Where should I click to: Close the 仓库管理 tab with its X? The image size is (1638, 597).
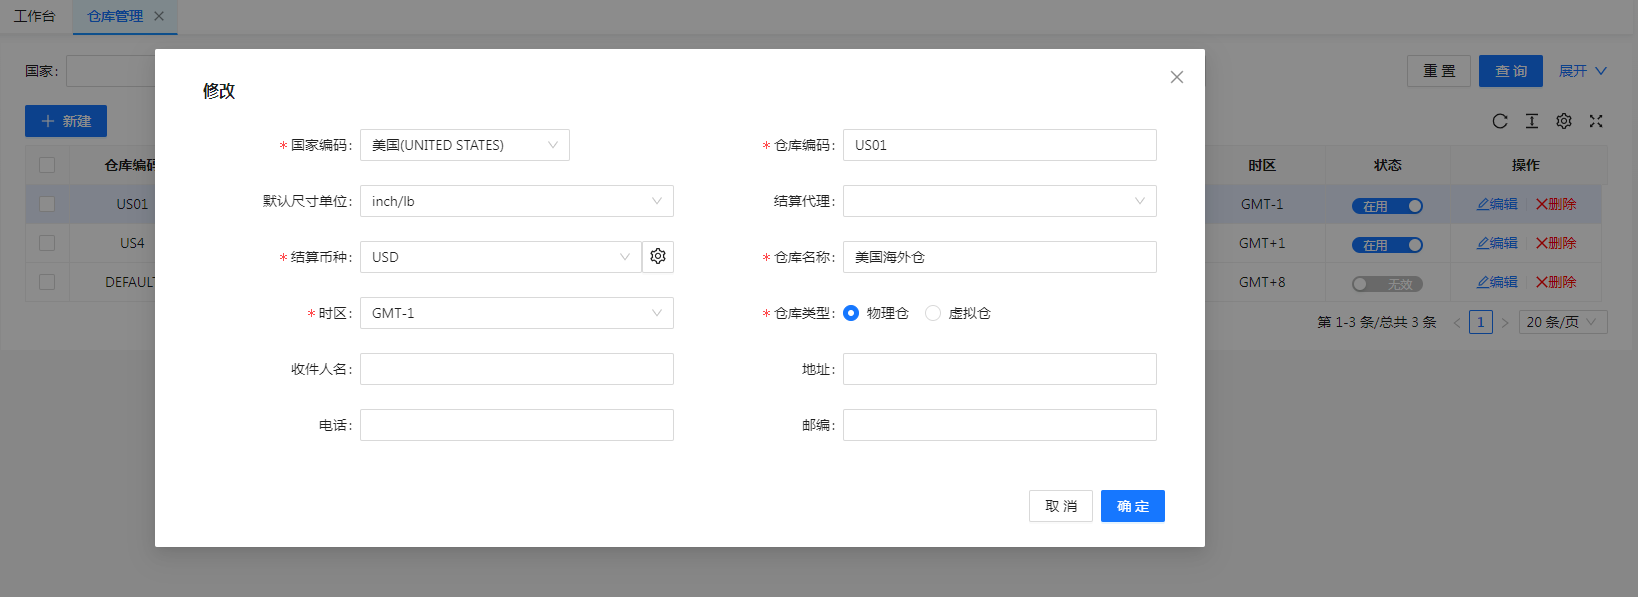click(159, 16)
